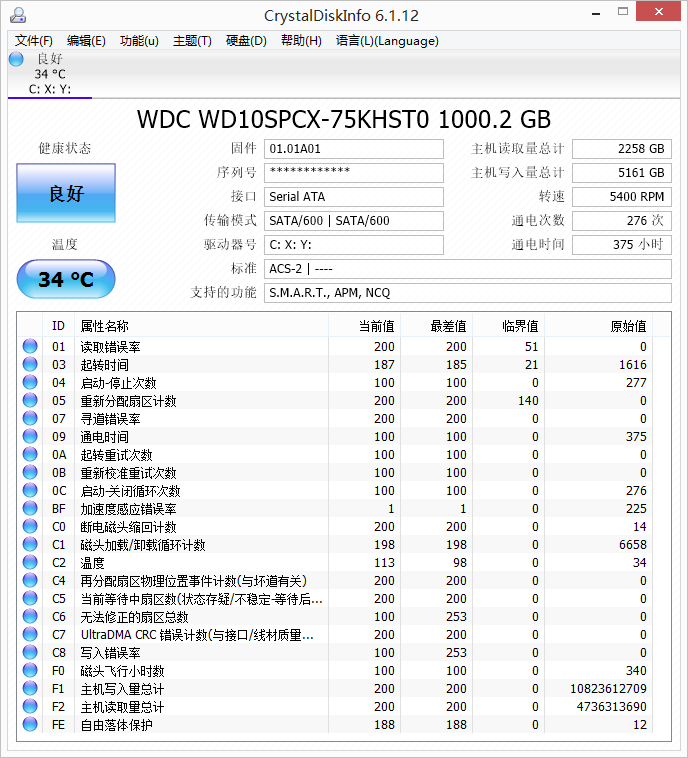Click the 标准 field showing ACS-2
The width and height of the screenshot is (688, 758).
point(468,268)
